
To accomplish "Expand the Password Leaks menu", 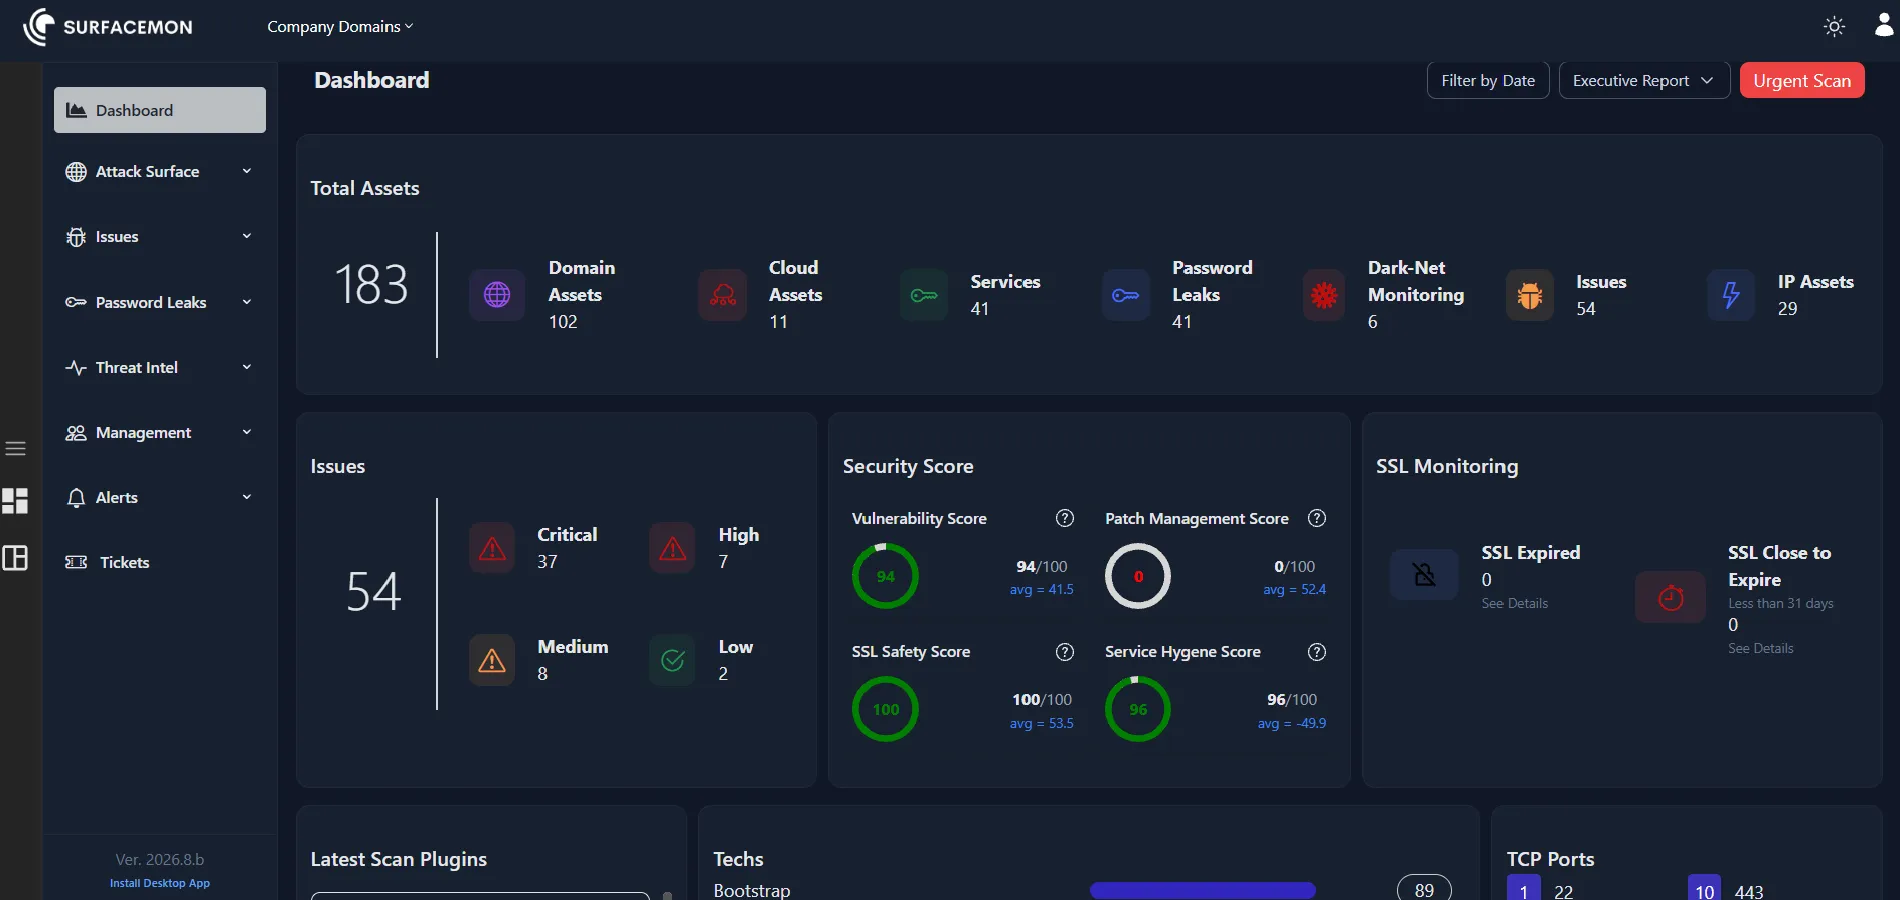I will point(160,302).
